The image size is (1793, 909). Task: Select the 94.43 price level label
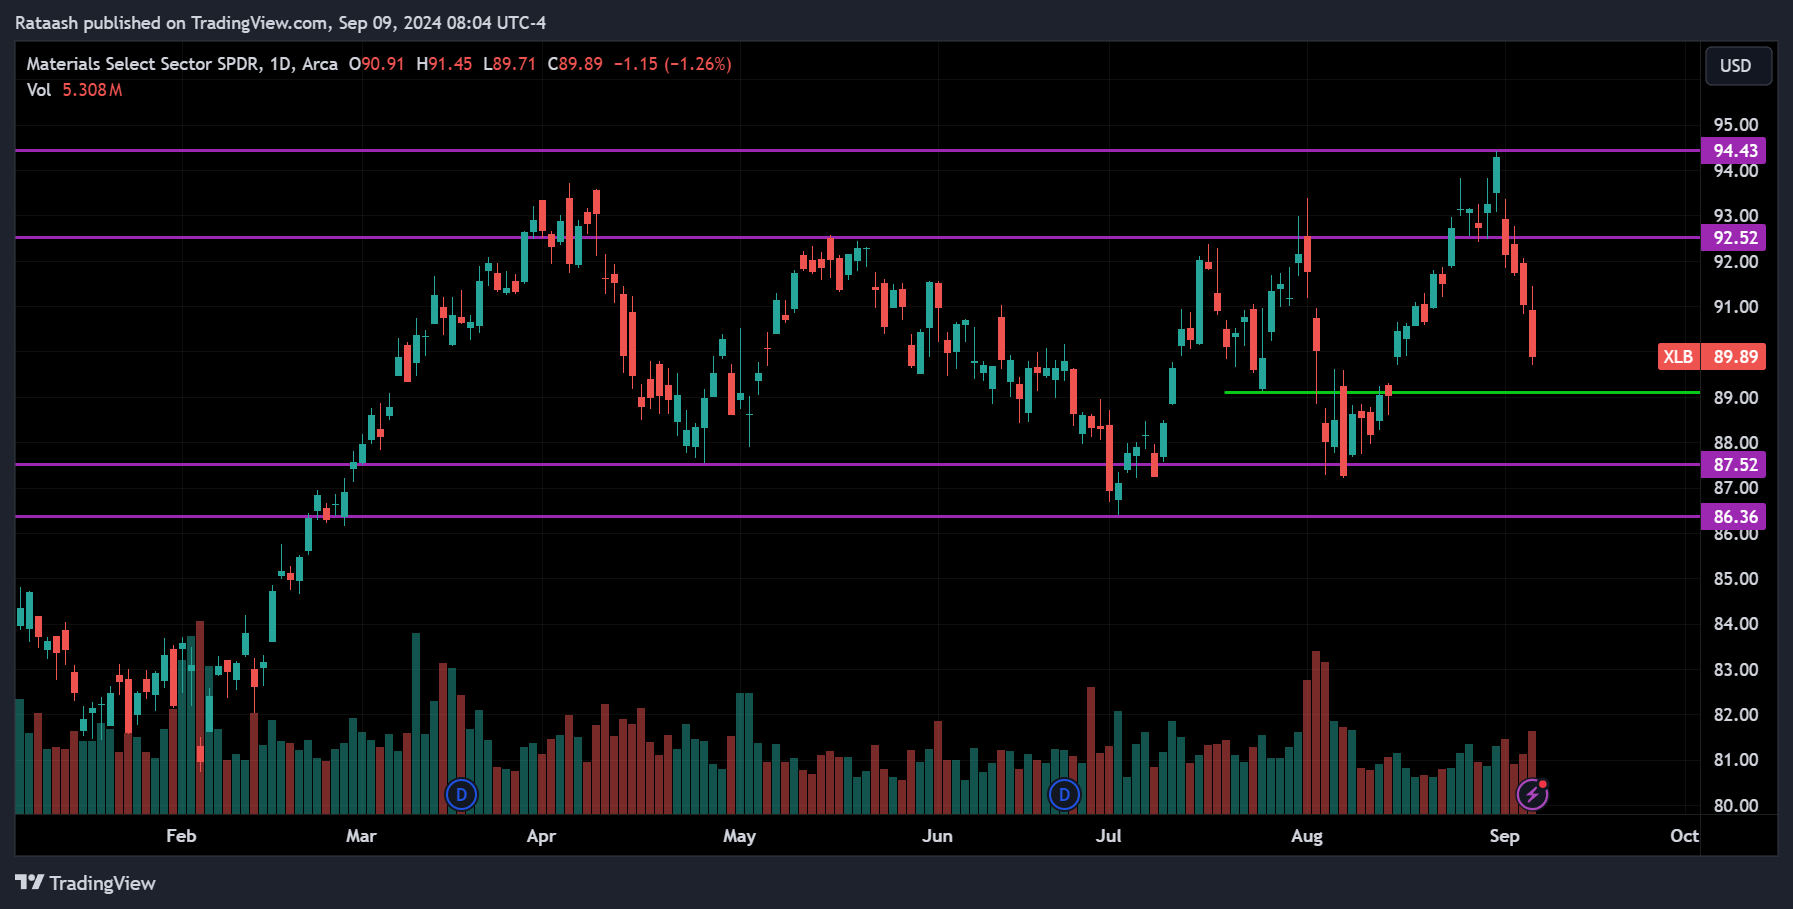click(1734, 151)
